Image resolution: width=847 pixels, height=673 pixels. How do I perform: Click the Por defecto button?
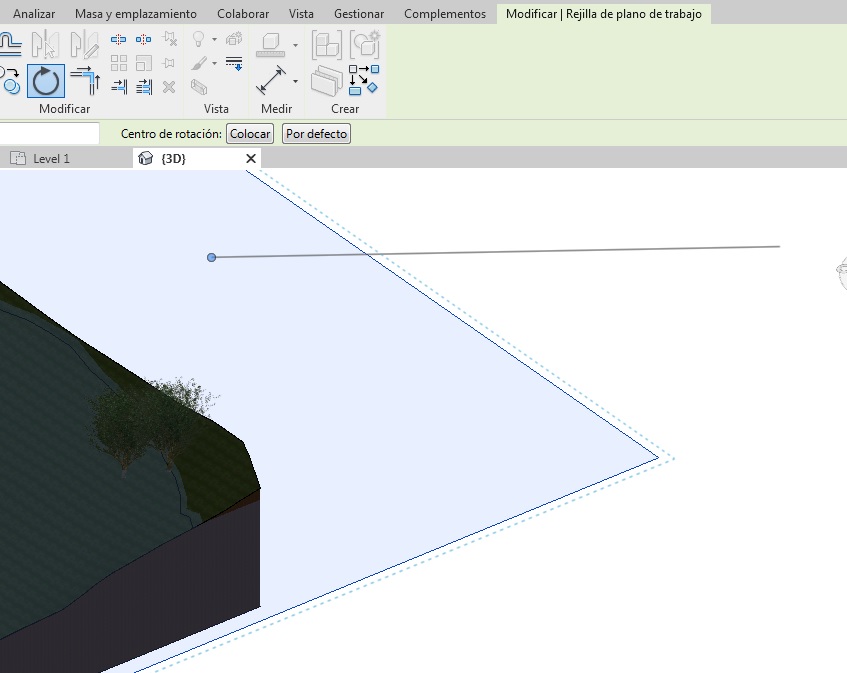316,134
